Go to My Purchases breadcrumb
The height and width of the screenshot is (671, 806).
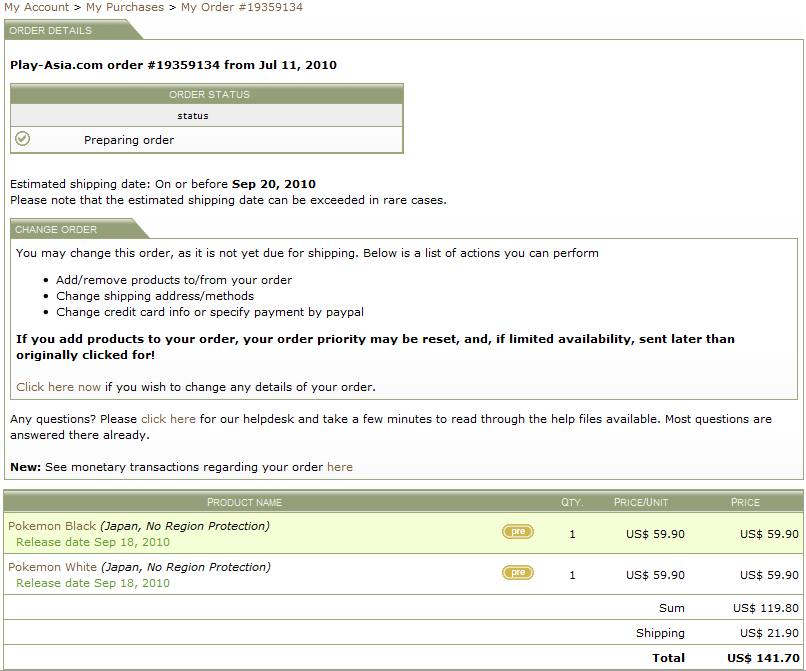pyautogui.click(x=125, y=7)
